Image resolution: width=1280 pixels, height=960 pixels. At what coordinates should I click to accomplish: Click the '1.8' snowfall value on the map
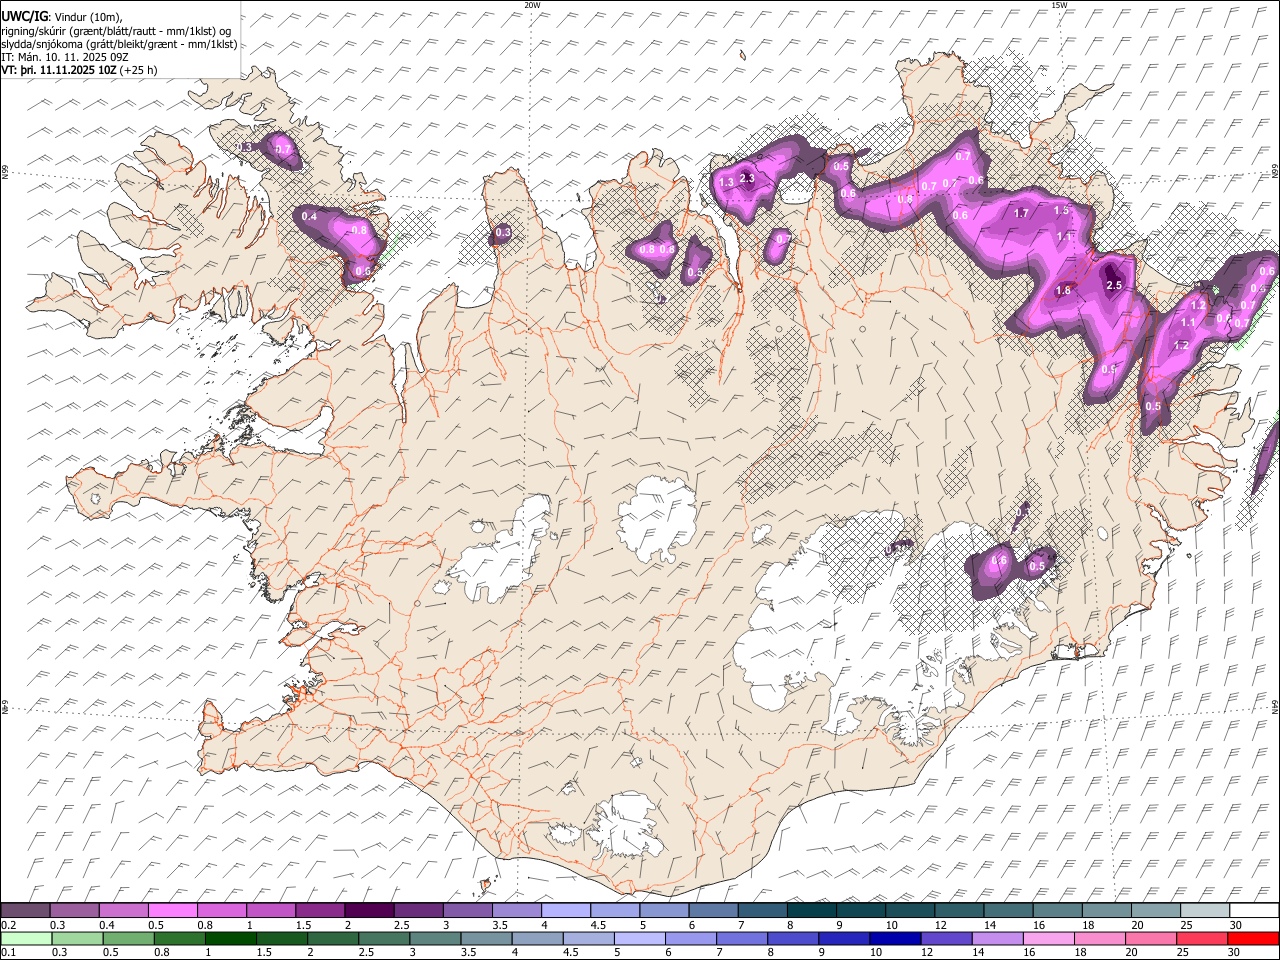(1063, 291)
